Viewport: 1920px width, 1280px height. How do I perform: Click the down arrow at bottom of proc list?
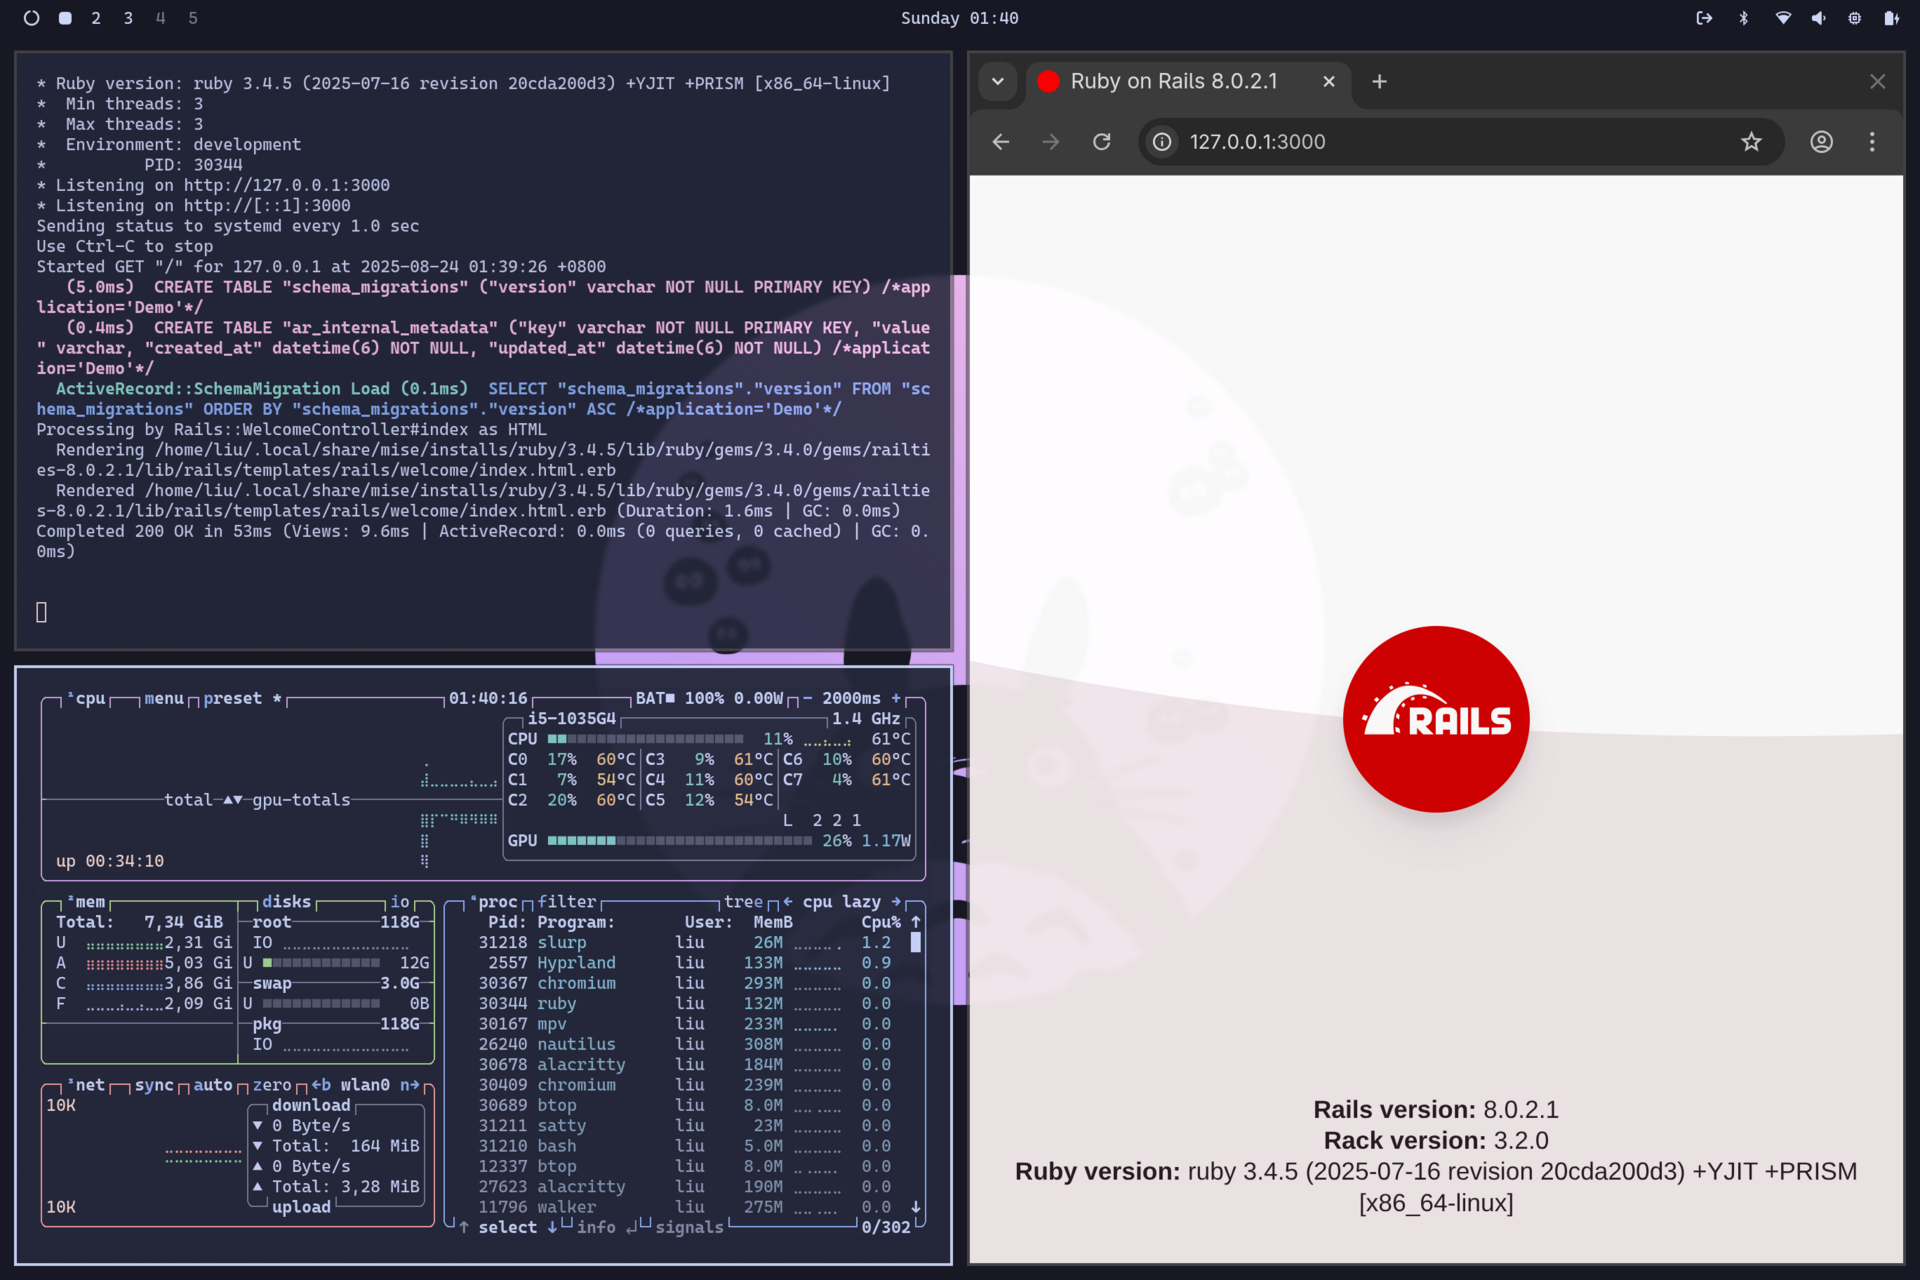[x=916, y=1207]
